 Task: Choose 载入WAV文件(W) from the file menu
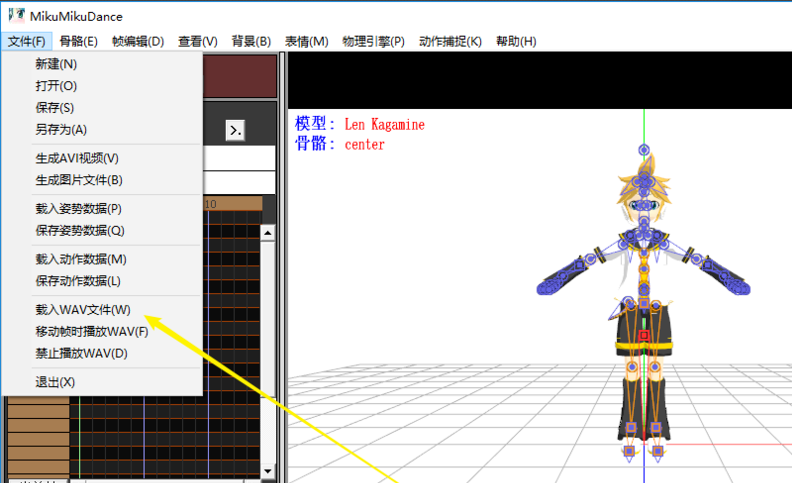(83, 310)
